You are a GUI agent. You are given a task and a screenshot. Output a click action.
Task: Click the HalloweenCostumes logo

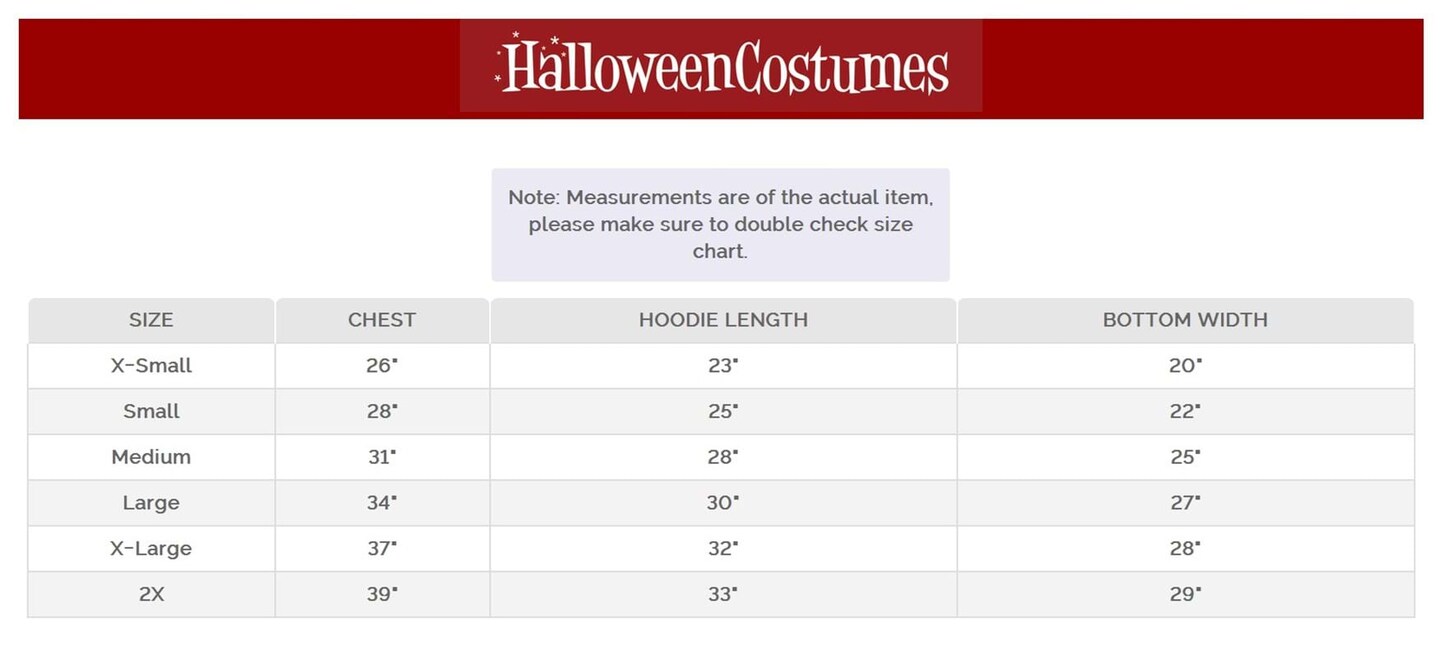(x=721, y=66)
